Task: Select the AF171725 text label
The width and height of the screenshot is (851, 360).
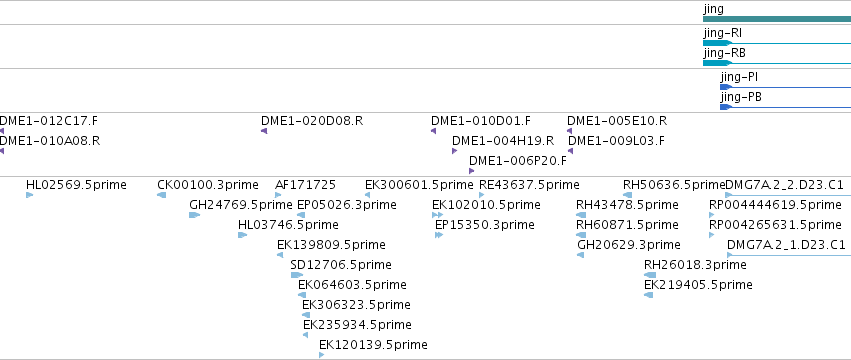Action: coord(306,185)
